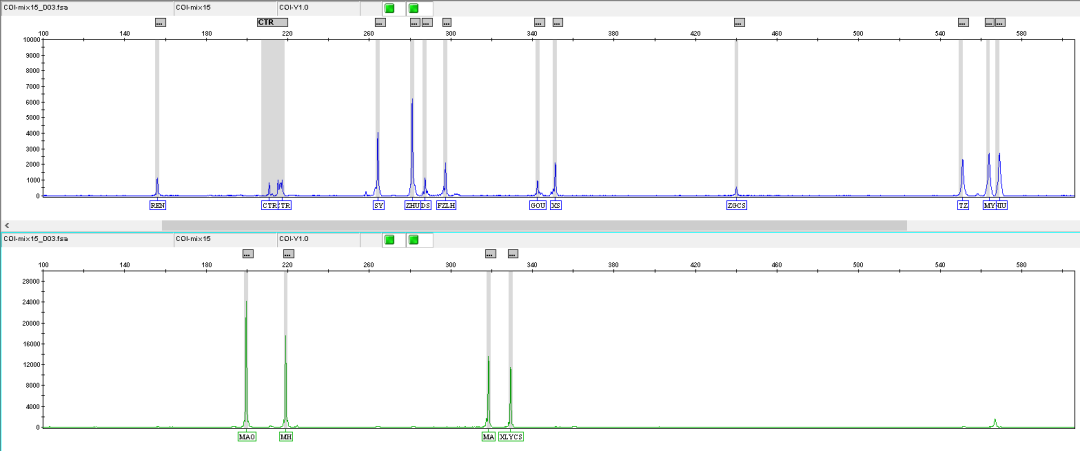Viewport: 1080px width, 451px height.
Task: Select the MH allele label in green panel
Action: (286, 437)
